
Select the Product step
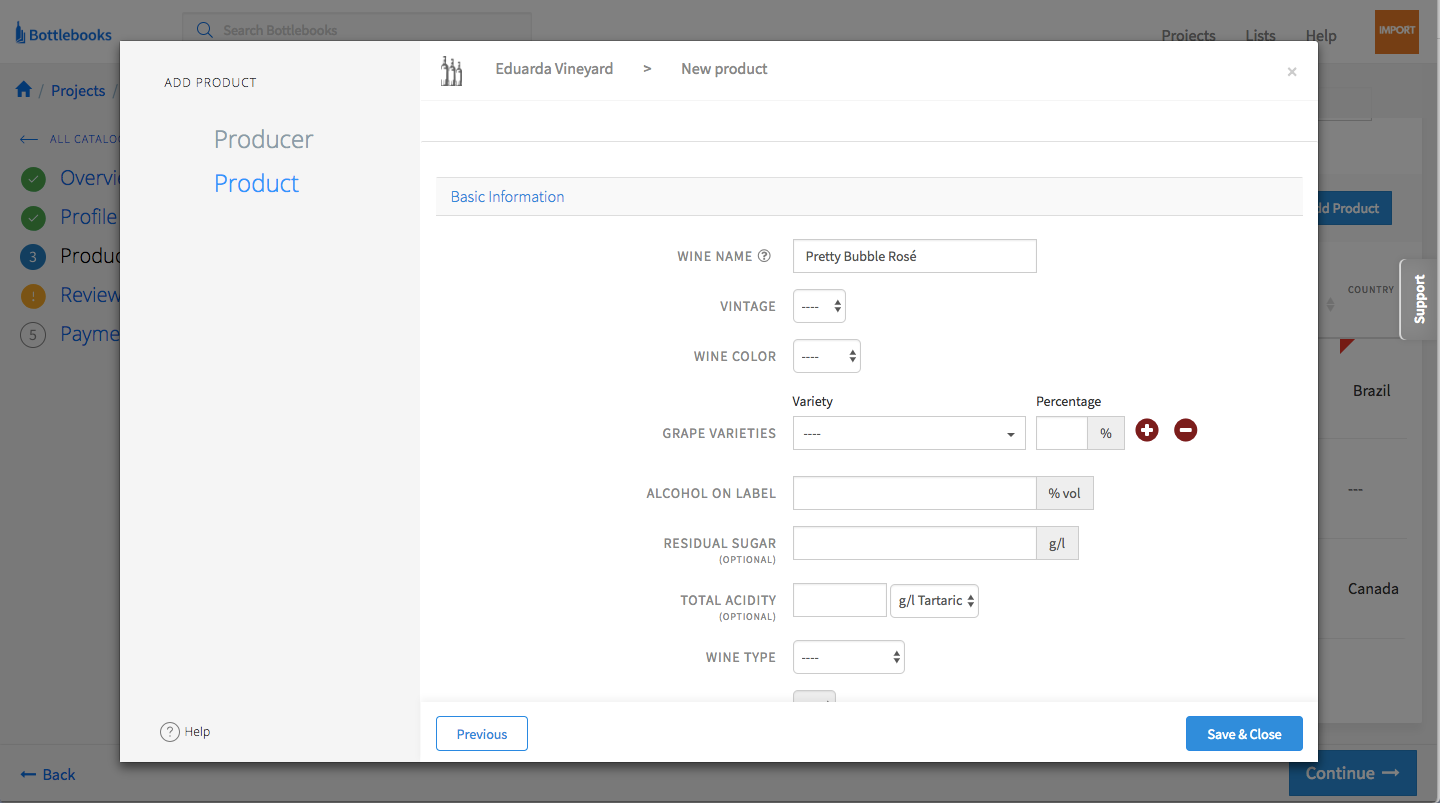point(257,183)
